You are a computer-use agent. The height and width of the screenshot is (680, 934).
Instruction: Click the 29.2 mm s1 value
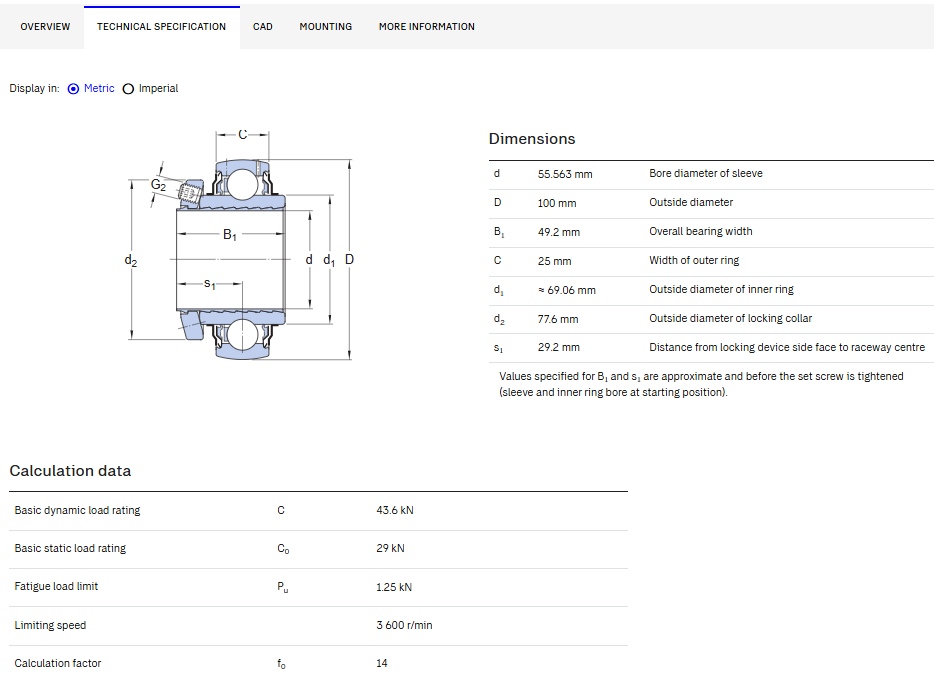559,347
